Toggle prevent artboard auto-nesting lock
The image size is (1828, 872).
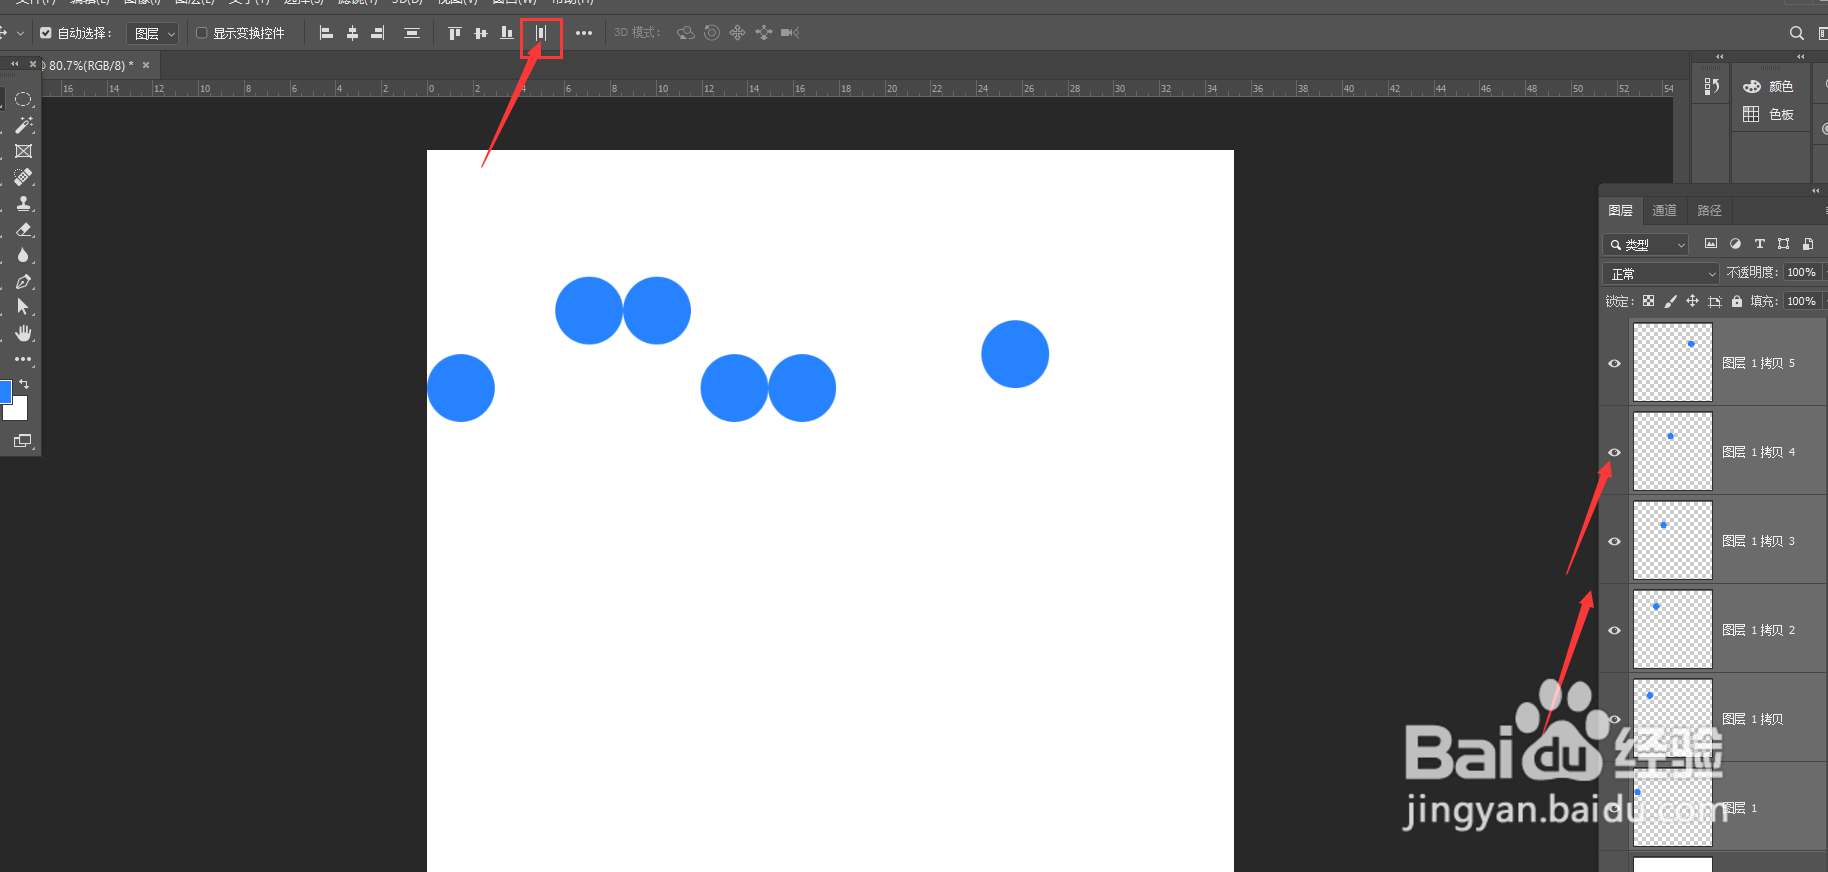[x=1715, y=301]
